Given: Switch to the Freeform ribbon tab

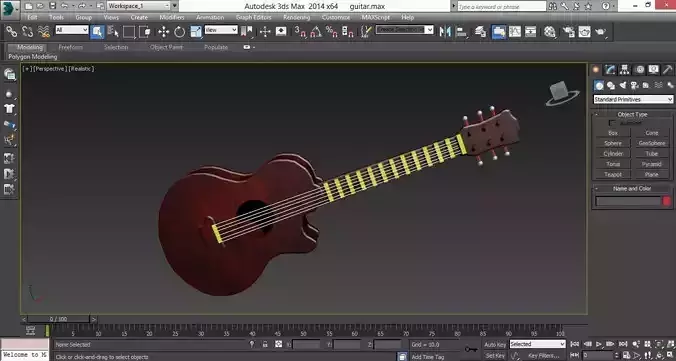Looking at the screenshot, I should click(x=71, y=47).
